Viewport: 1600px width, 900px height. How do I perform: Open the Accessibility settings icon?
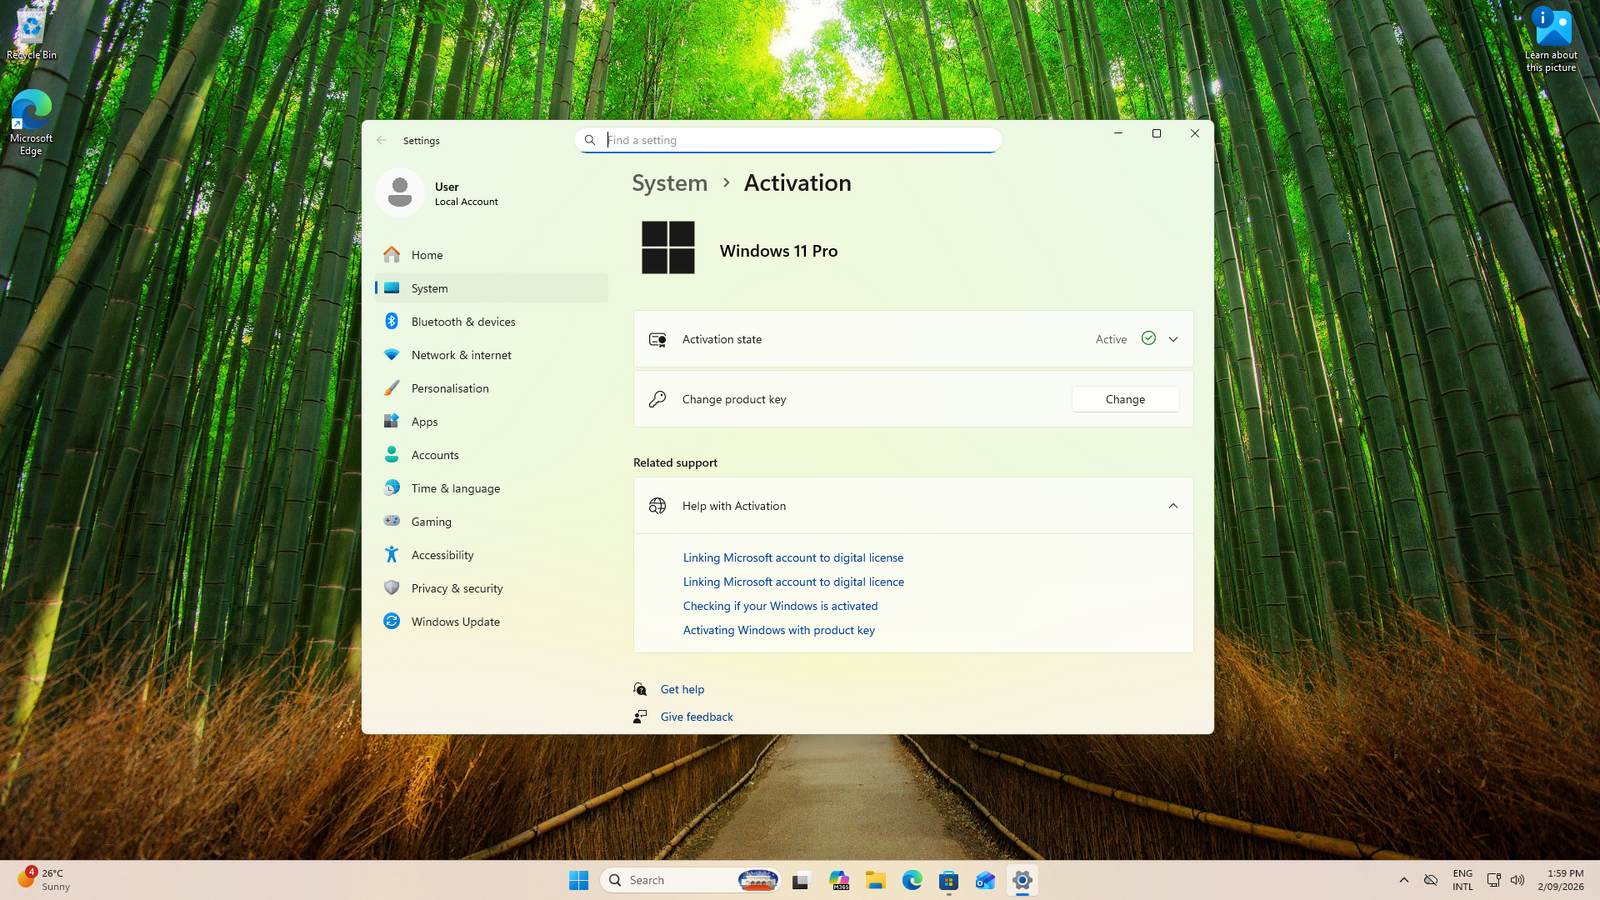pos(392,555)
